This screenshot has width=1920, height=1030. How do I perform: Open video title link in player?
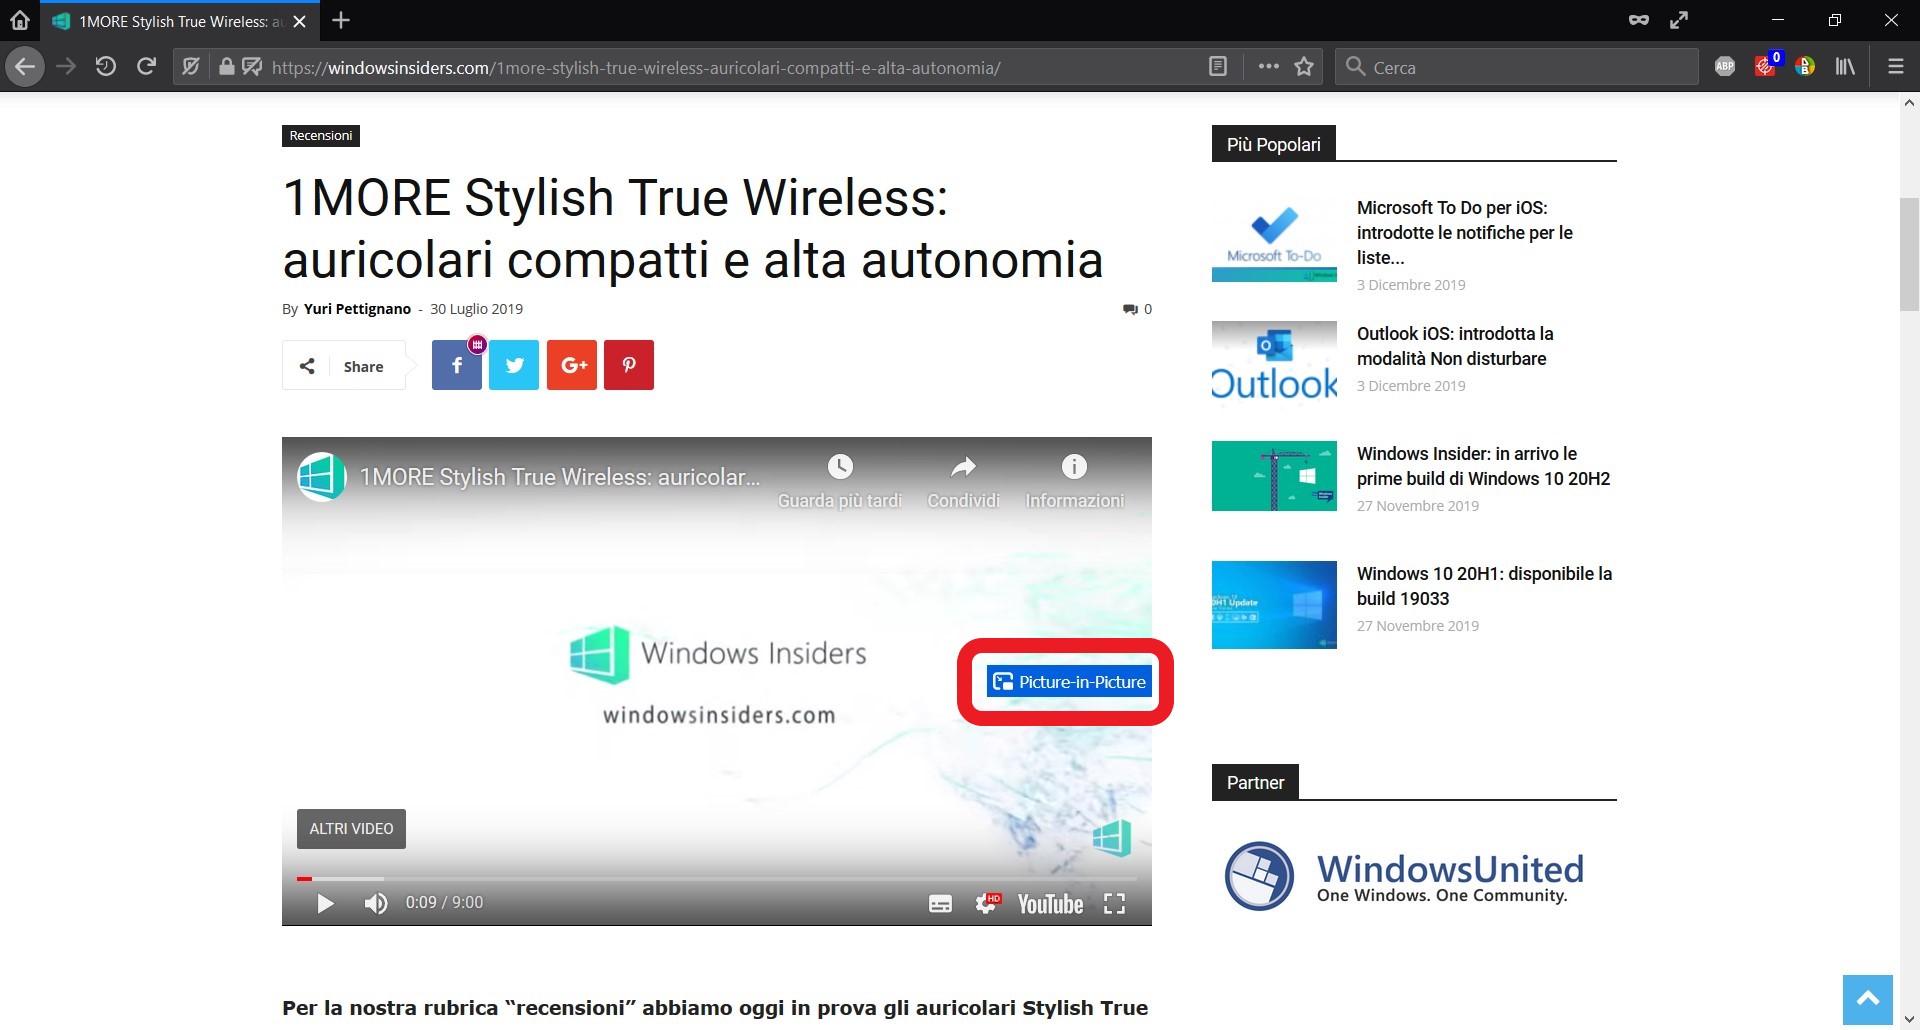click(x=560, y=477)
